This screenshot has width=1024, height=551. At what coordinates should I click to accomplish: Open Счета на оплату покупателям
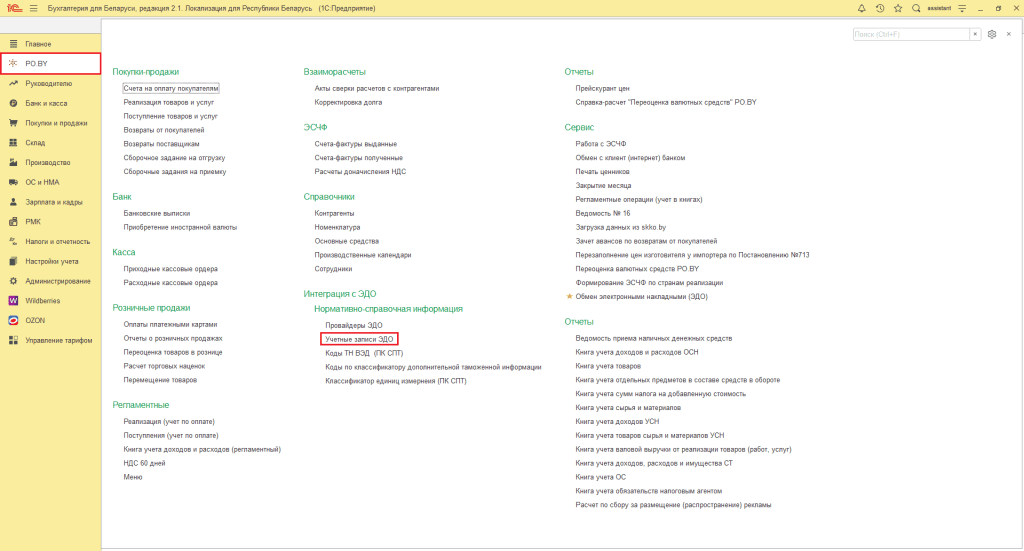click(171, 88)
